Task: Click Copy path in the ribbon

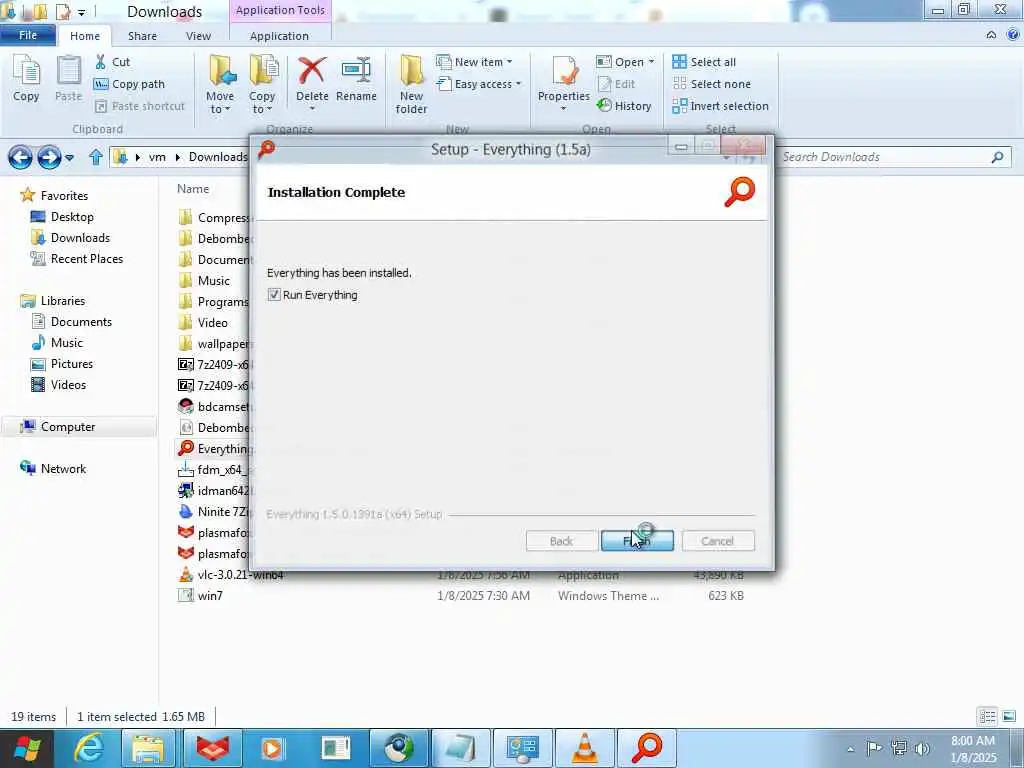Action: pyautogui.click(x=129, y=84)
